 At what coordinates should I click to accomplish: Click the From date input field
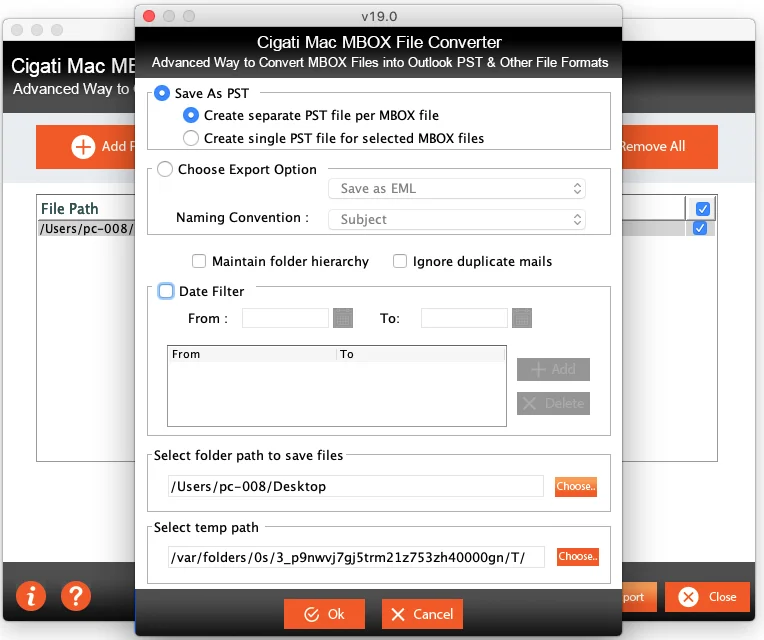(286, 318)
